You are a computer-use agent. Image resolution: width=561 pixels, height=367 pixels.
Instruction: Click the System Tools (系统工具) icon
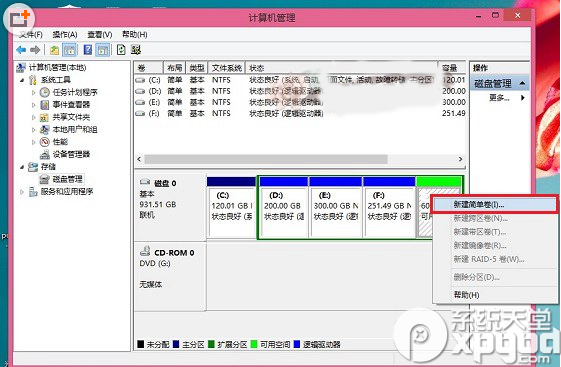33,80
